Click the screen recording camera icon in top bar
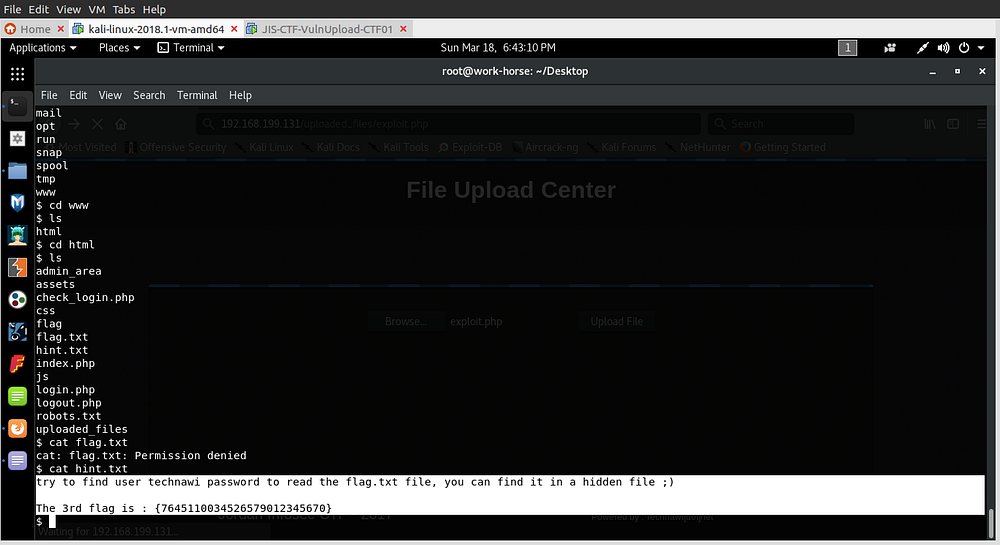1000x545 pixels. (x=890, y=48)
